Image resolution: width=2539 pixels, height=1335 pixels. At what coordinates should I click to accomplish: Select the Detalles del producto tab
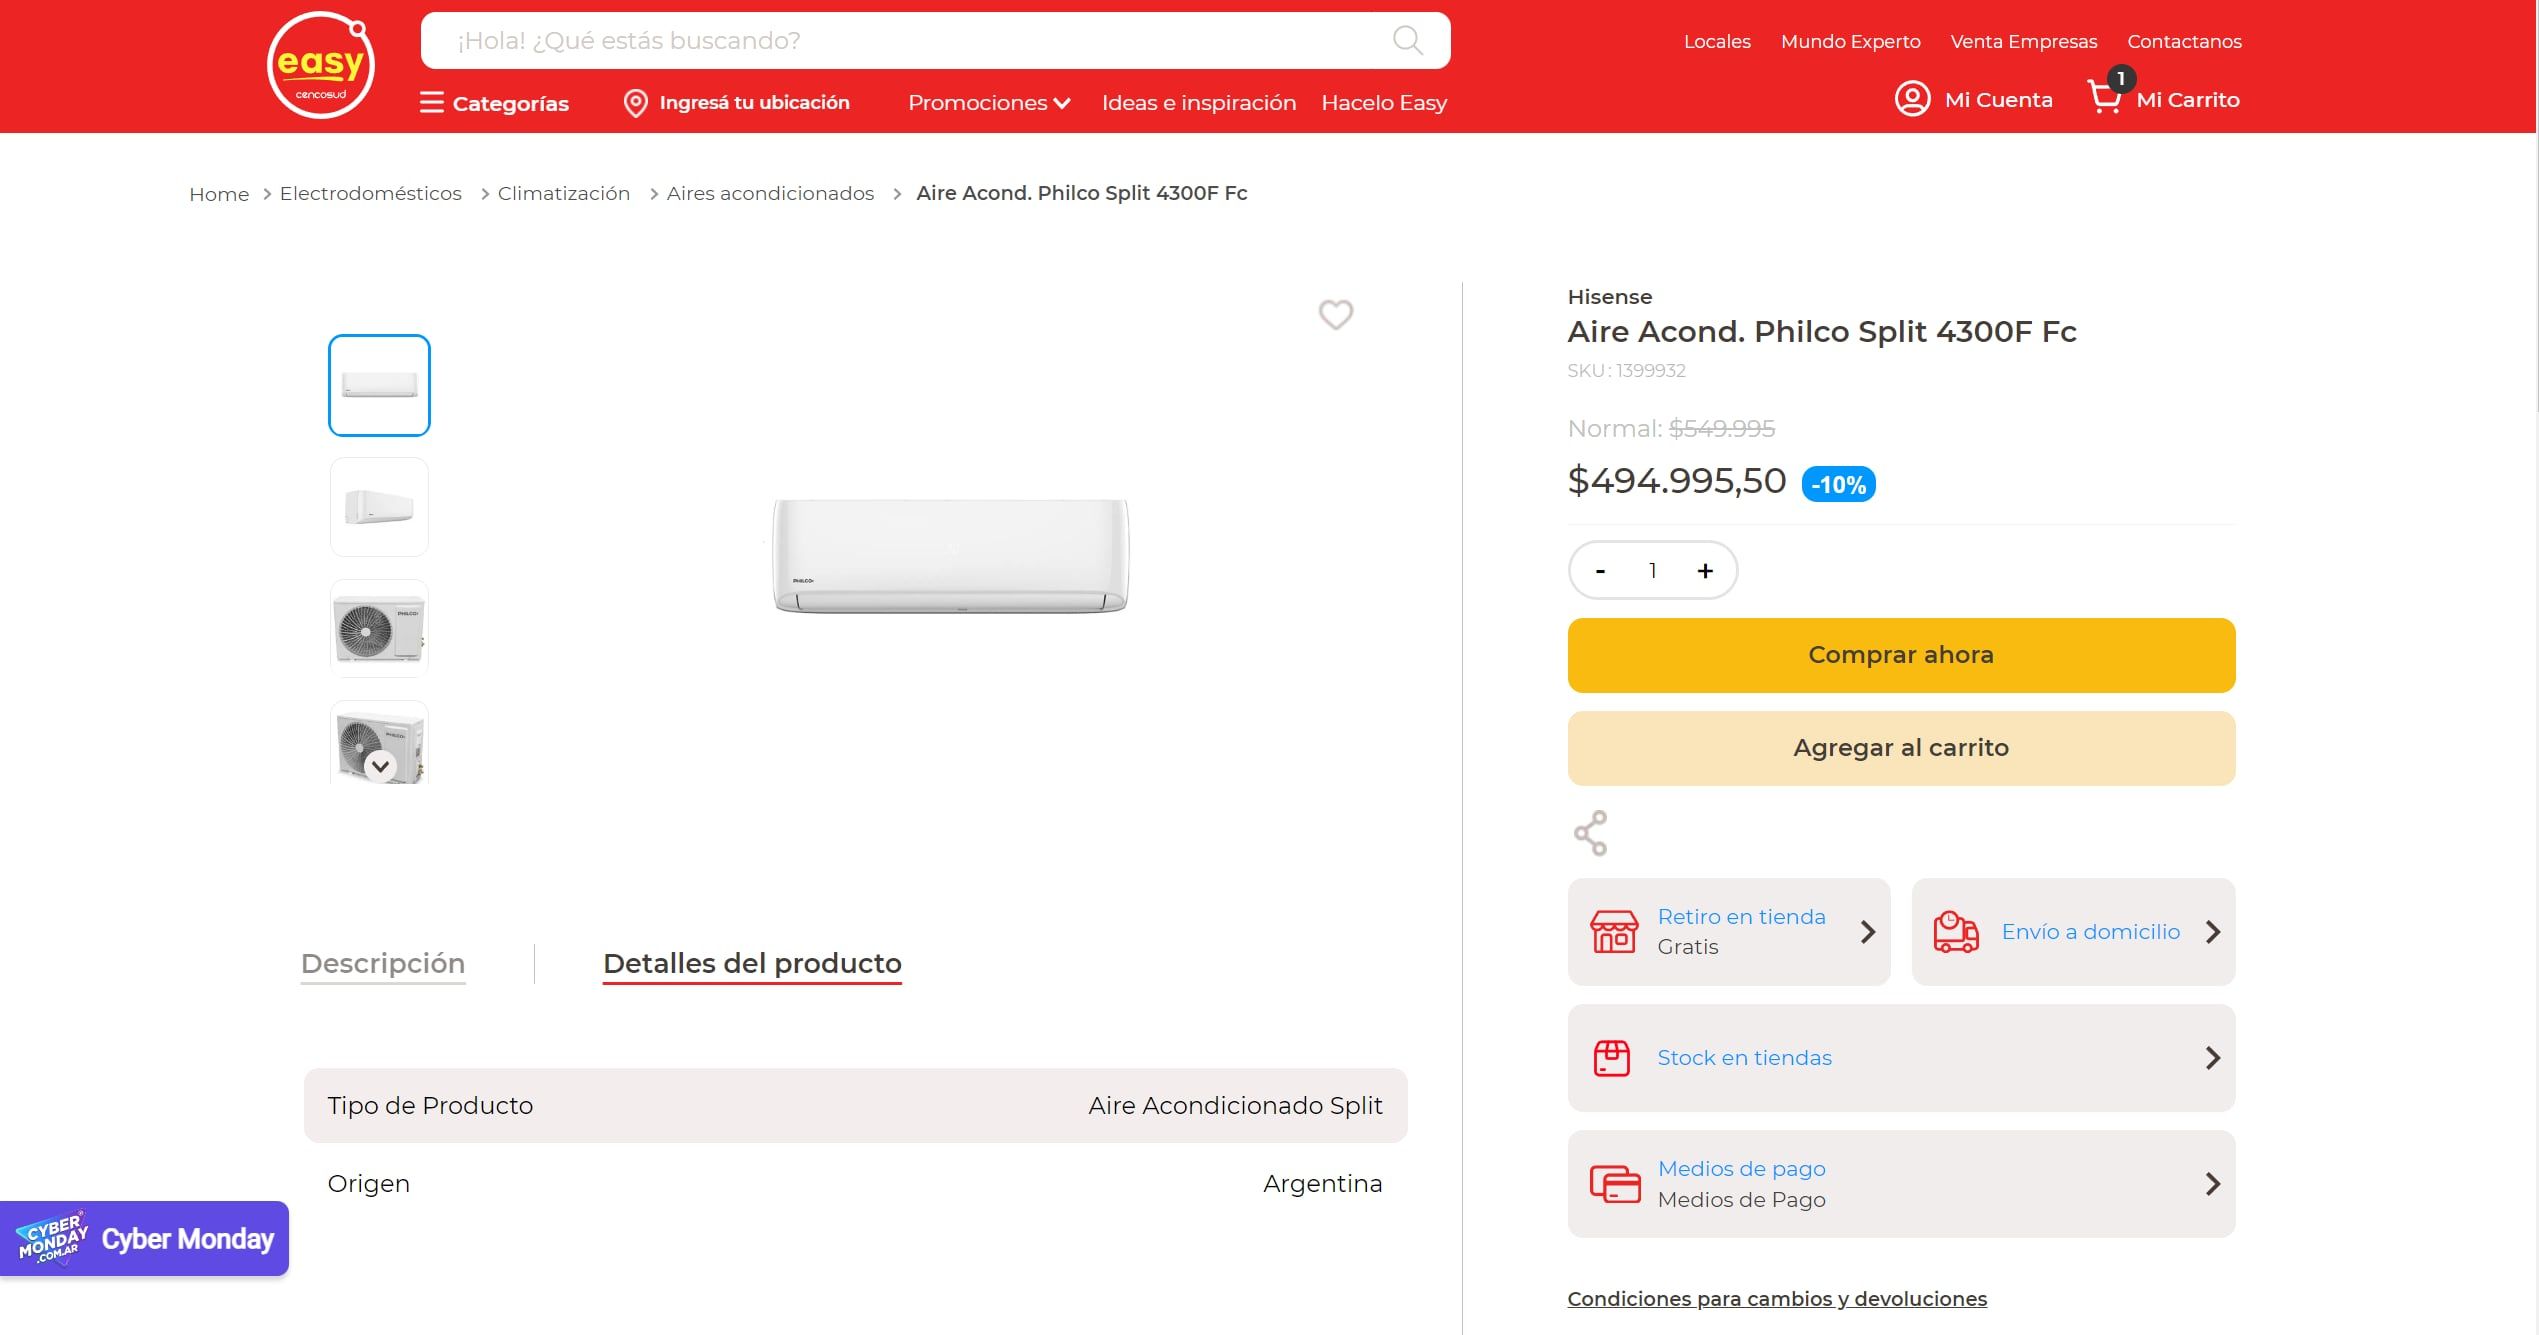(752, 963)
